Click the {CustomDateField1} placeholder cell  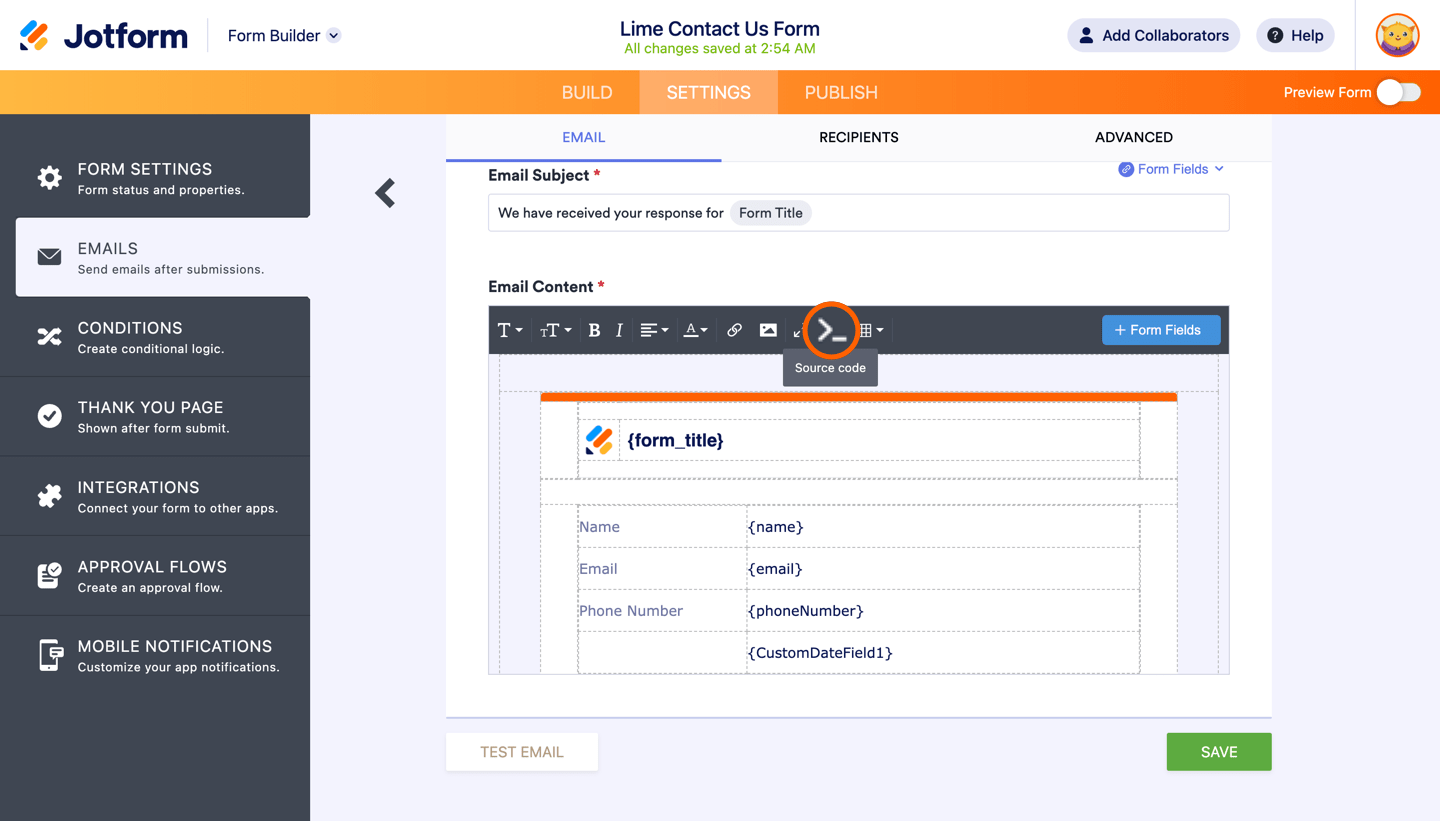[943, 653]
